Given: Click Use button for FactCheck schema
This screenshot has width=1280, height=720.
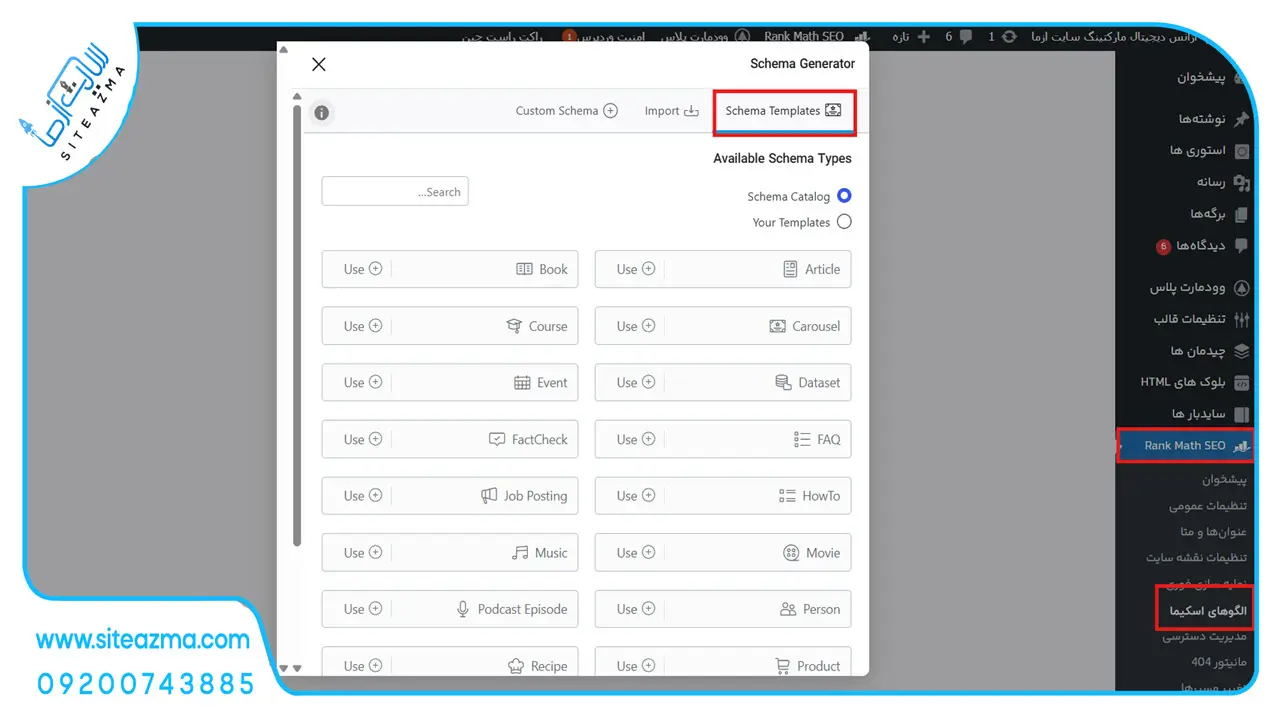Looking at the screenshot, I should (363, 439).
